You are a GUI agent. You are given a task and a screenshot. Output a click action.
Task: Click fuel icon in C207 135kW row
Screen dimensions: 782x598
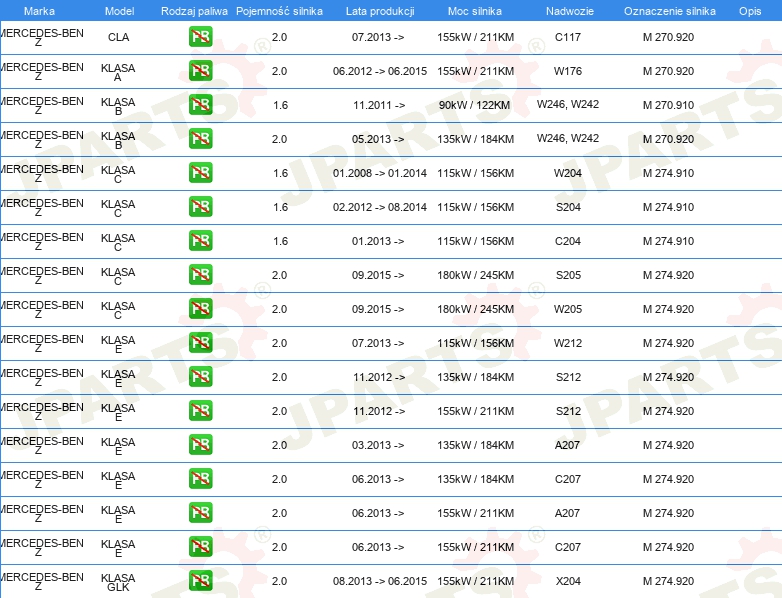tap(200, 479)
